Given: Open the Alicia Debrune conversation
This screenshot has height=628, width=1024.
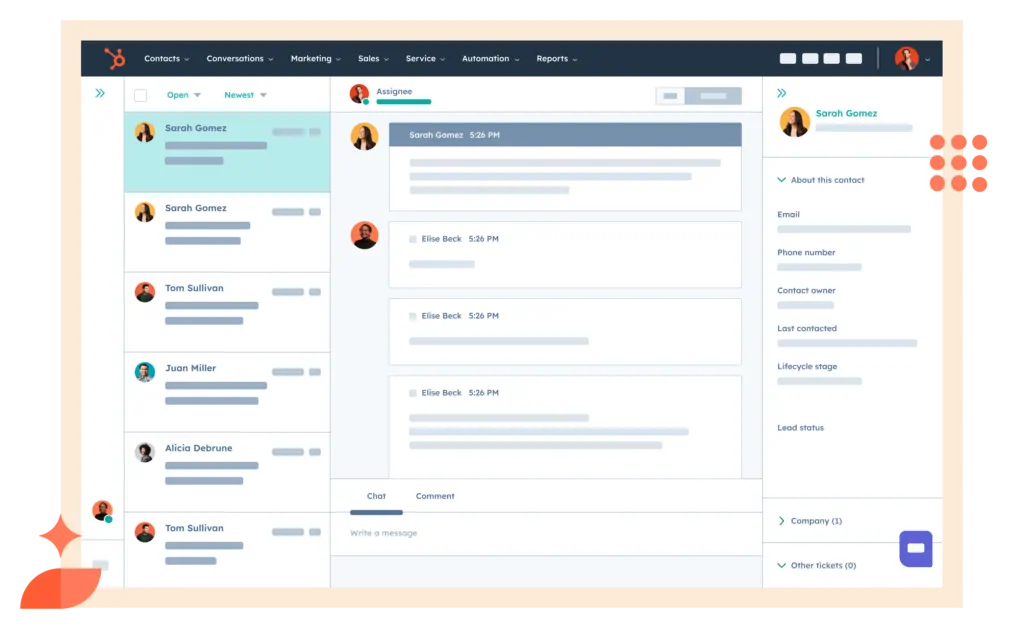Looking at the screenshot, I should (227, 472).
